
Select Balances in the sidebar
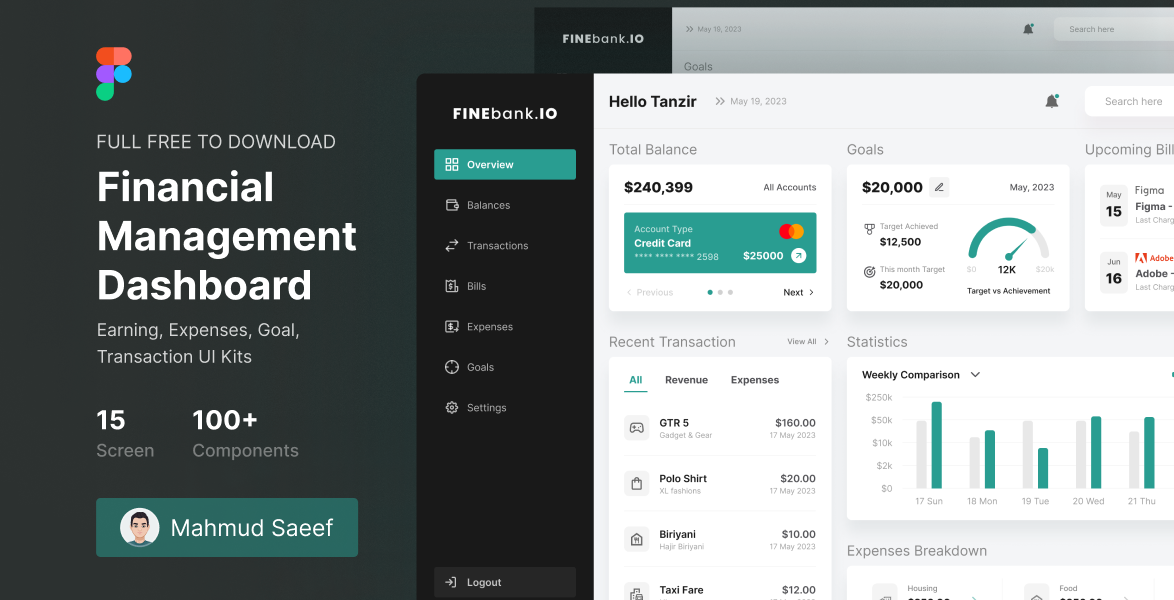pos(487,205)
